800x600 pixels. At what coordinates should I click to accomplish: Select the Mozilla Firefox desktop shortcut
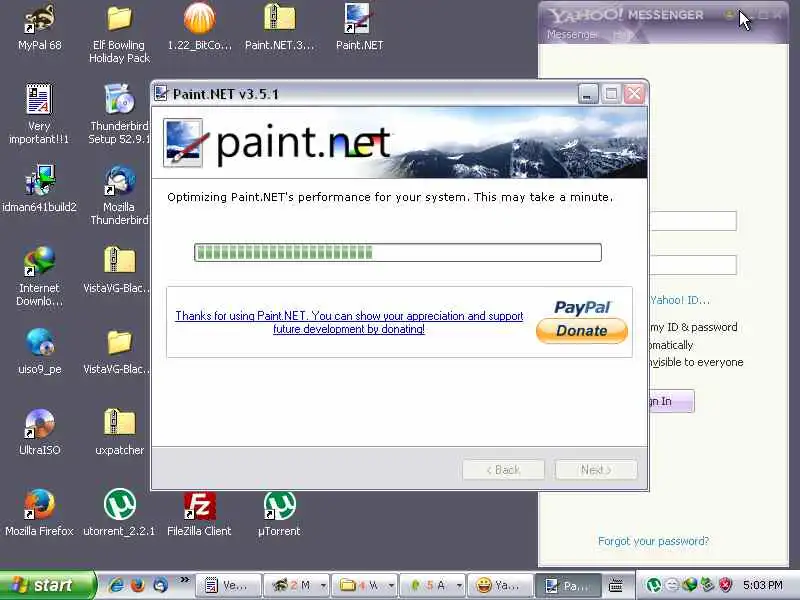coord(39,513)
